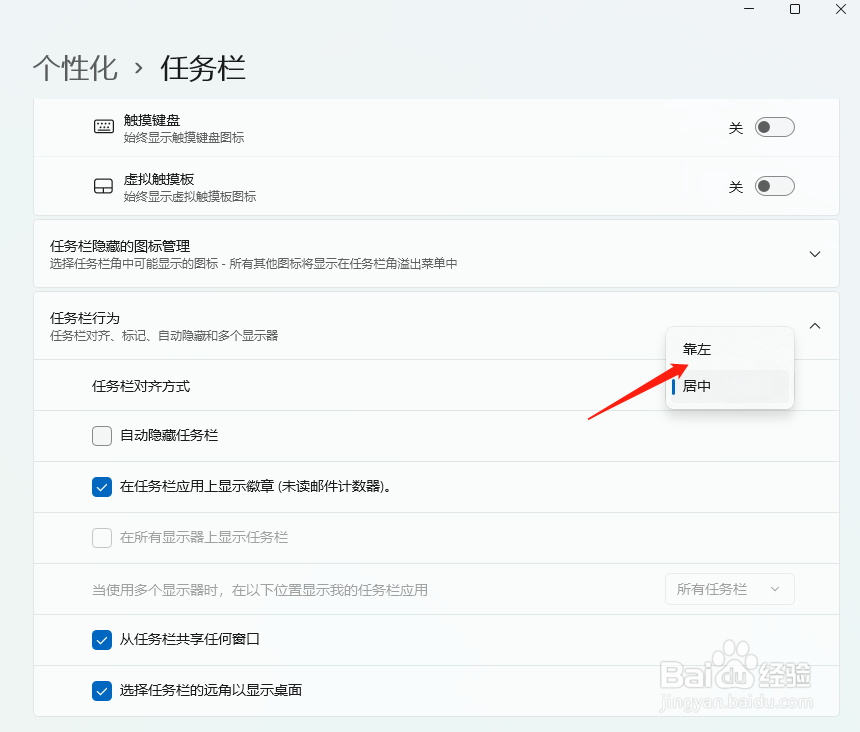Click 任务栏行为 header text

click(85, 318)
